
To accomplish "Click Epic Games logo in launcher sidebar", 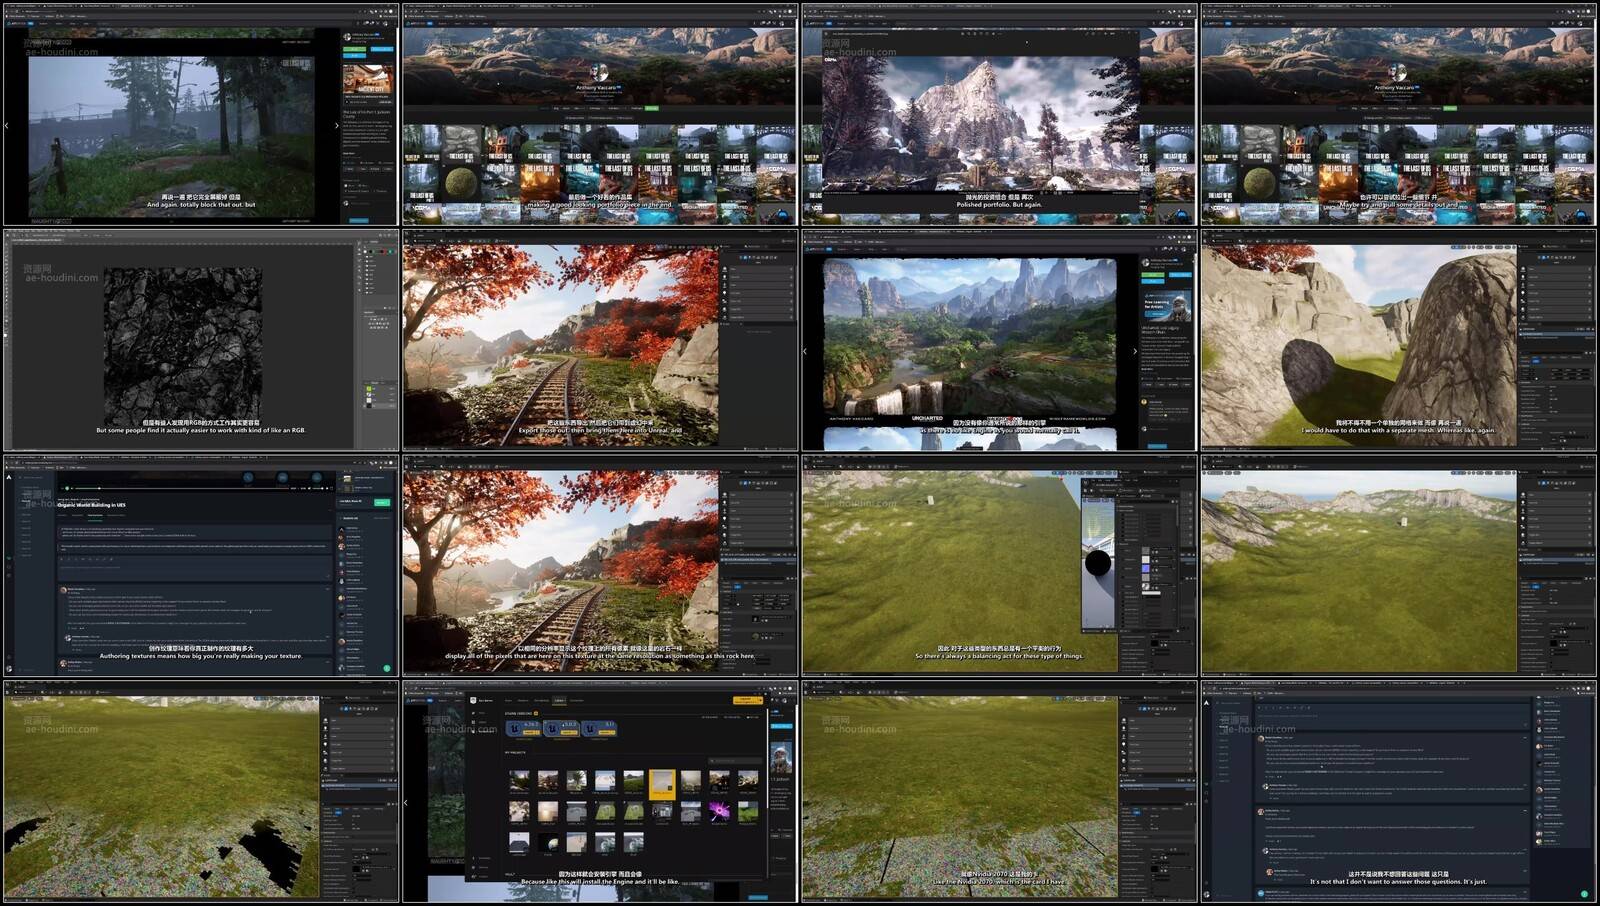I will click(472, 701).
